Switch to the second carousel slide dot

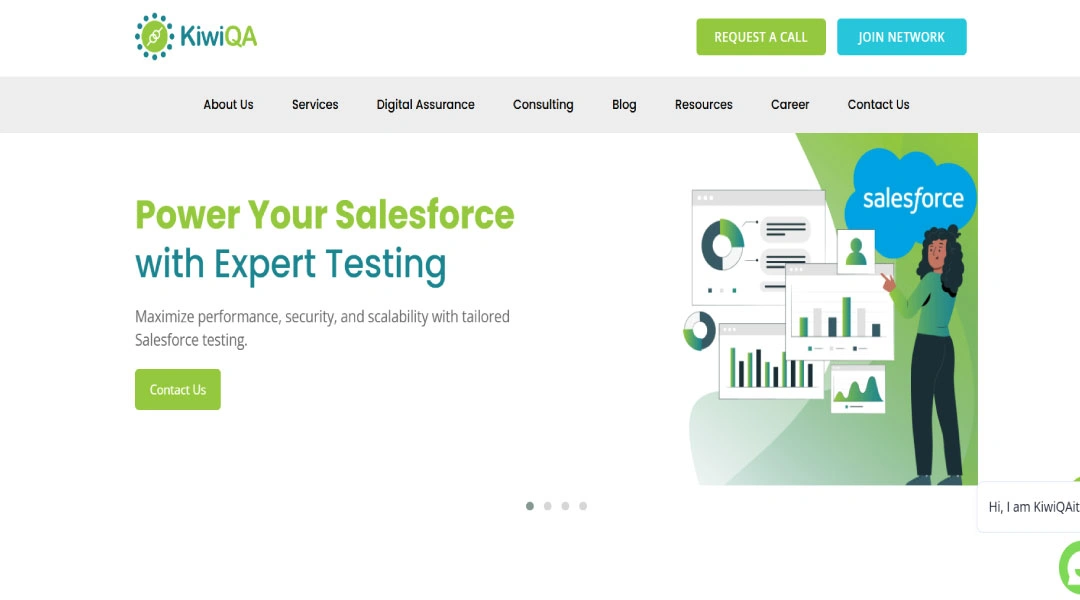548,506
